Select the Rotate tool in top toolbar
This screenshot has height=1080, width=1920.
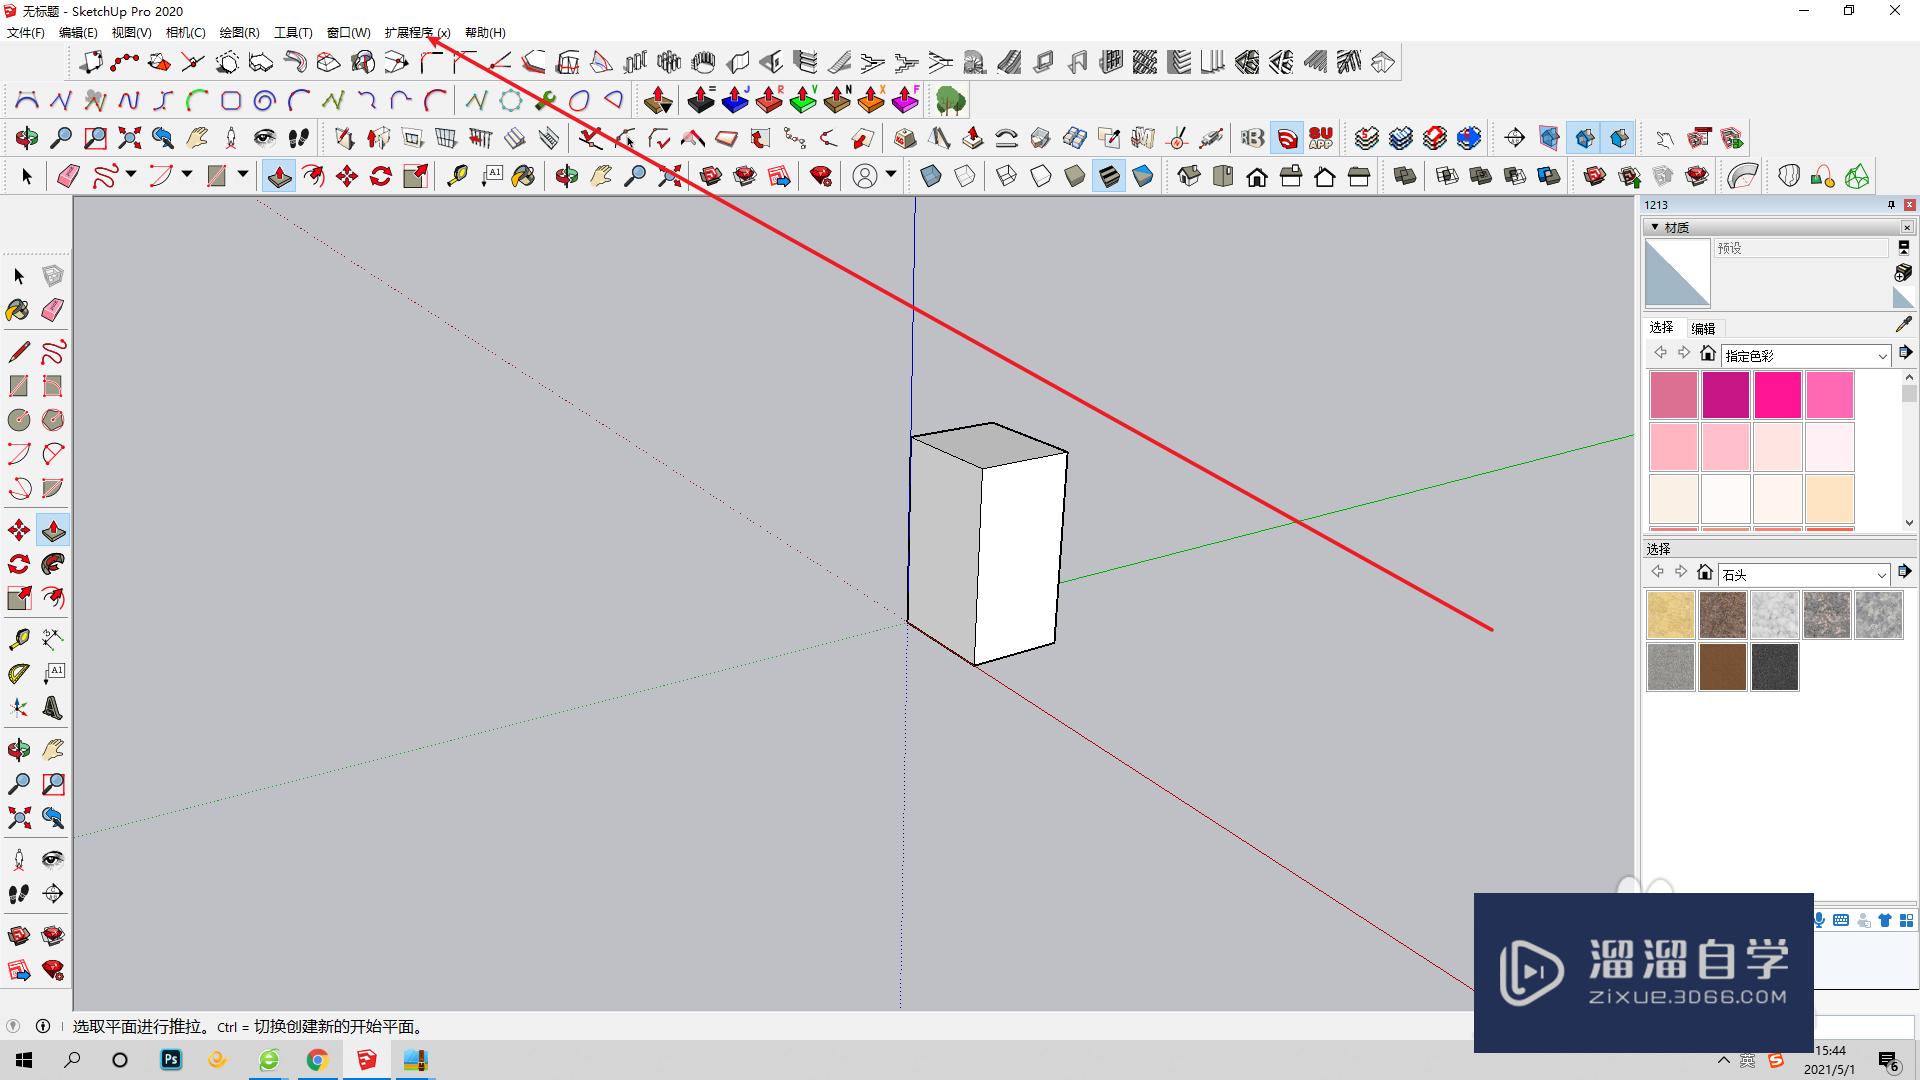[381, 177]
